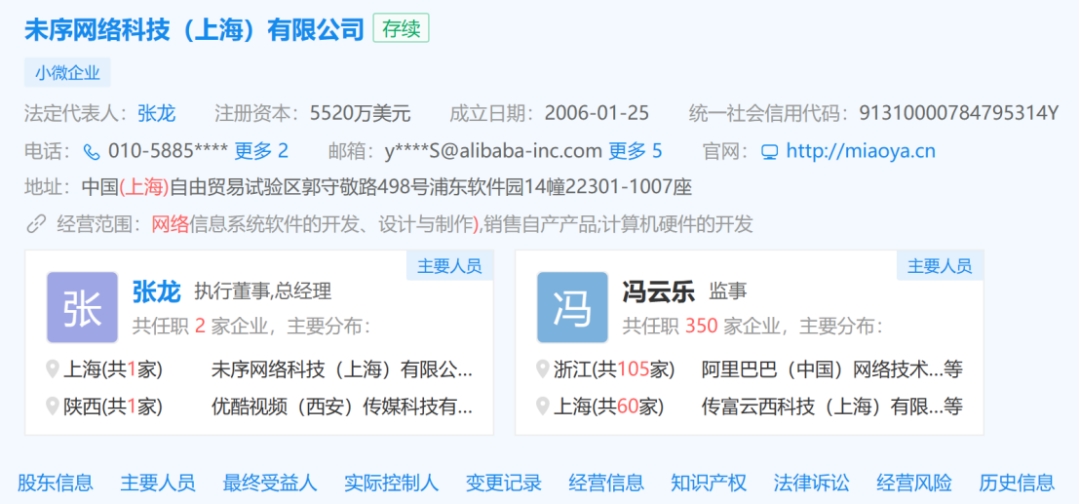1080x504 pixels.
Task: Click the founding date 2006-01-25
Action: (596, 113)
